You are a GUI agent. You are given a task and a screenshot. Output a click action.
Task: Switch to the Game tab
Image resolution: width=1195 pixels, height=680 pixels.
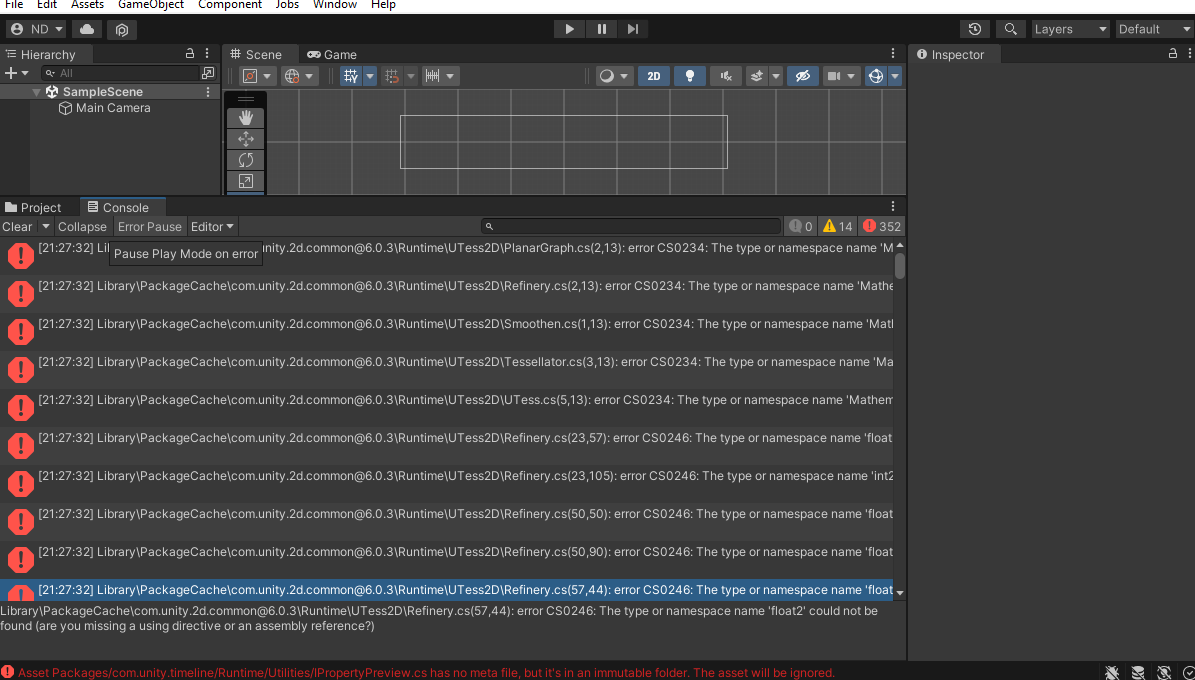pyautogui.click(x=332, y=54)
